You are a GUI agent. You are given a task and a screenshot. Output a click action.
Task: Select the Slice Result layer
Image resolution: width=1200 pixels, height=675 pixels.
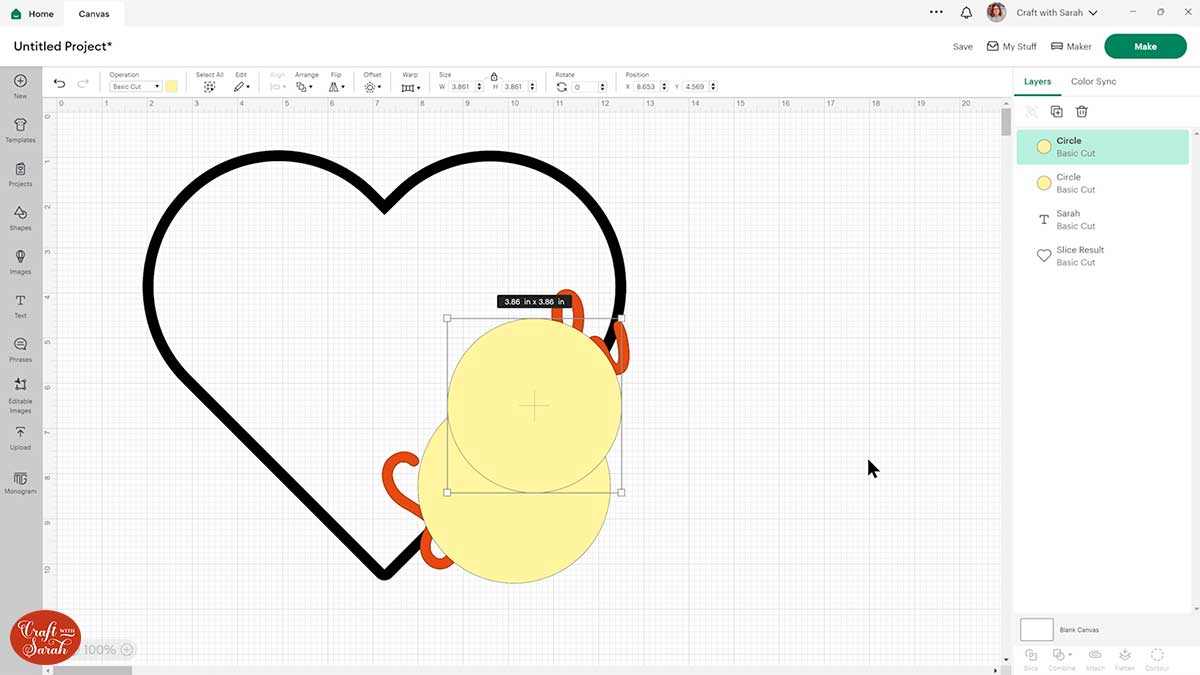tap(1103, 256)
